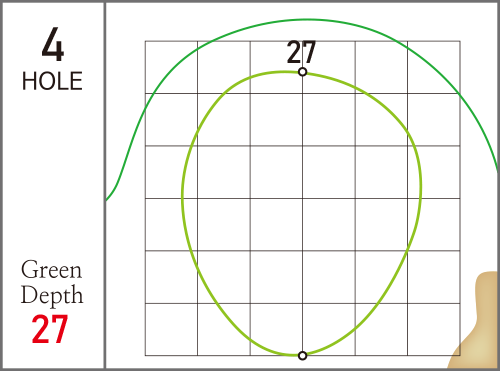Click the HOLE label text

(52, 81)
